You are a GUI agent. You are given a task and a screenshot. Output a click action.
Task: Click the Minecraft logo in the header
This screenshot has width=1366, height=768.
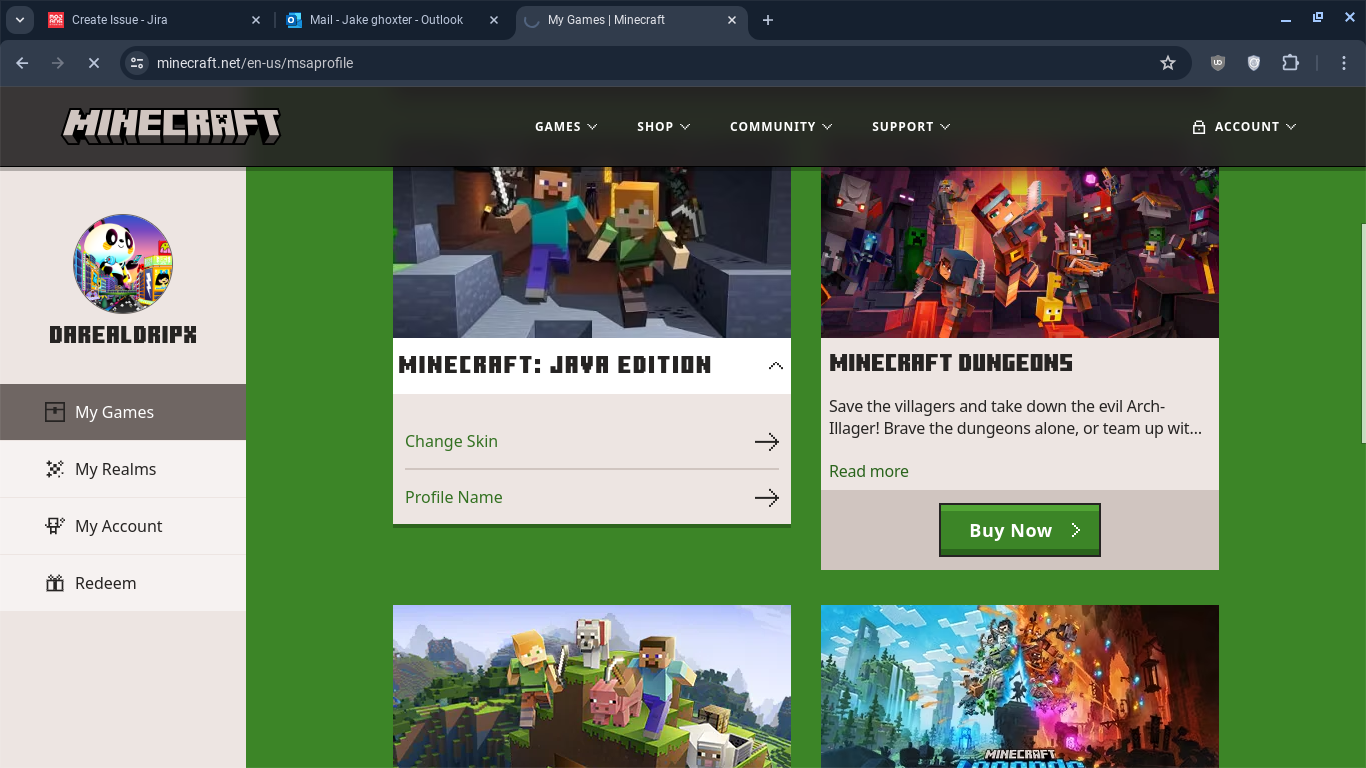point(171,126)
